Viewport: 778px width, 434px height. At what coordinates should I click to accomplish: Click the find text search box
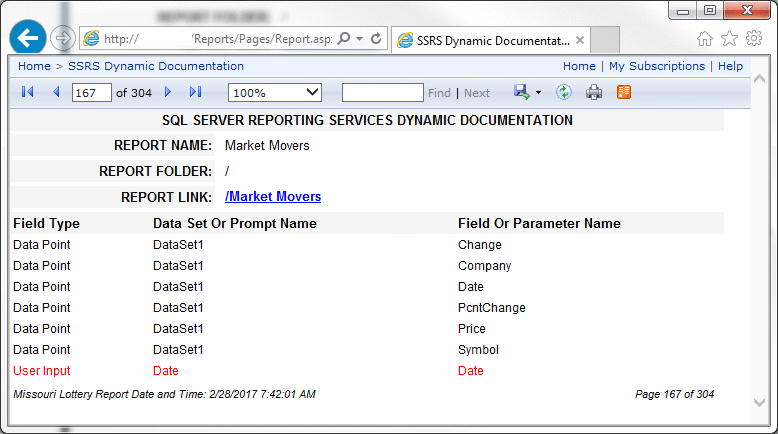point(383,93)
